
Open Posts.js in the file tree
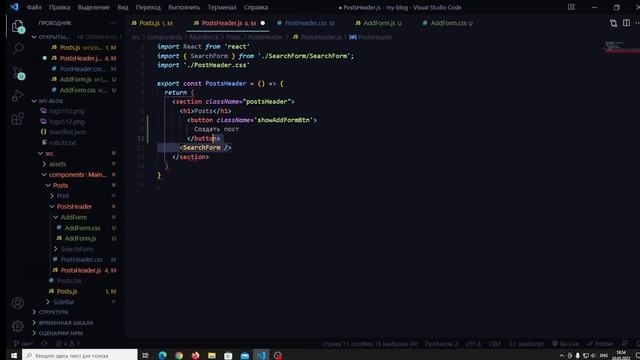click(x=67, y=291)
